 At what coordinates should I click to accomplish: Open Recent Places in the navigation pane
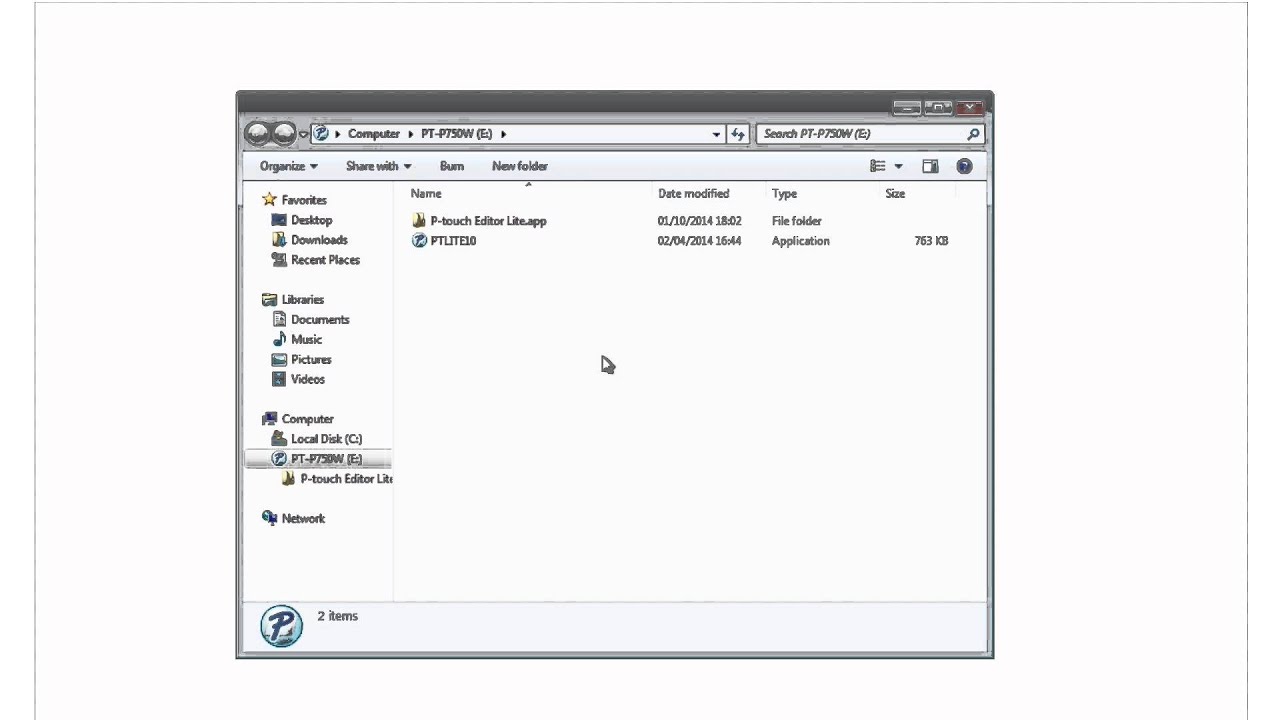click(x=325, y=260)
